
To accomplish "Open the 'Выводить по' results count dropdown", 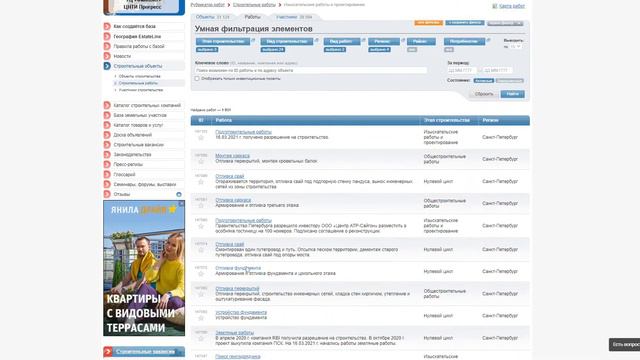I will tap(516, 47).
